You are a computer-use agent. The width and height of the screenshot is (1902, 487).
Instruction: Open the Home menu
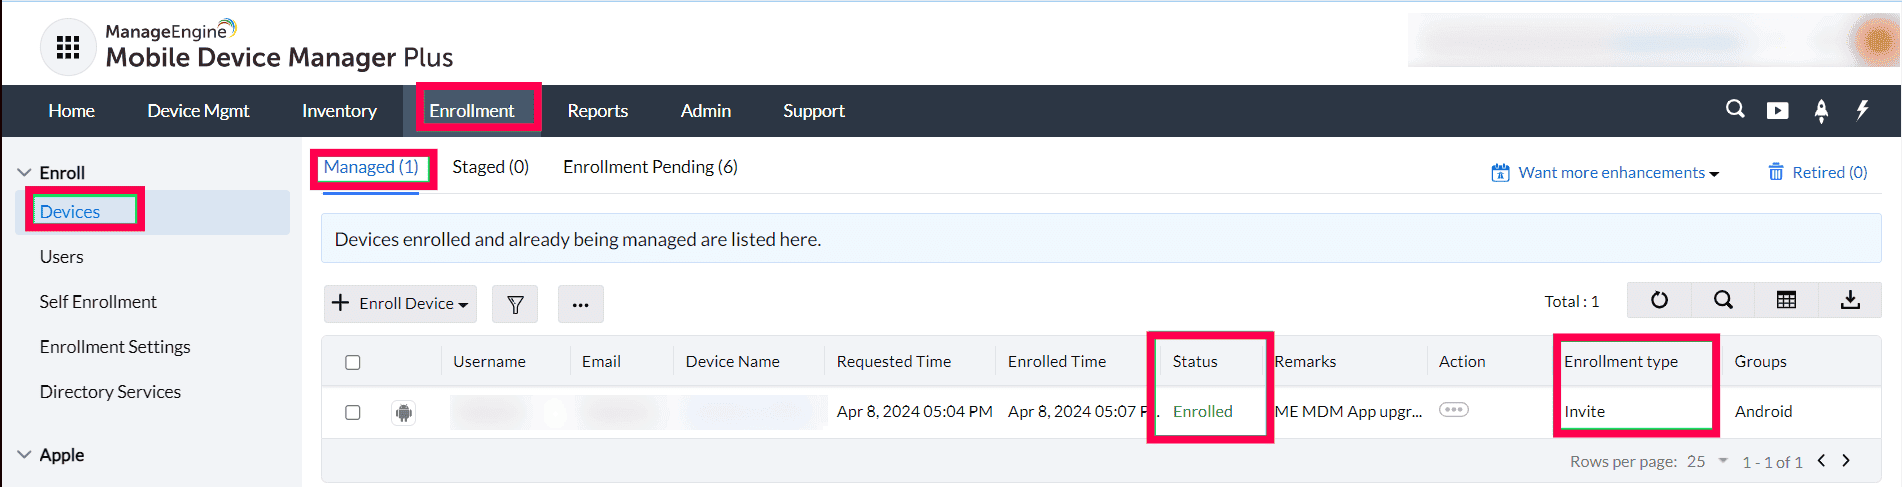(72, 111)
